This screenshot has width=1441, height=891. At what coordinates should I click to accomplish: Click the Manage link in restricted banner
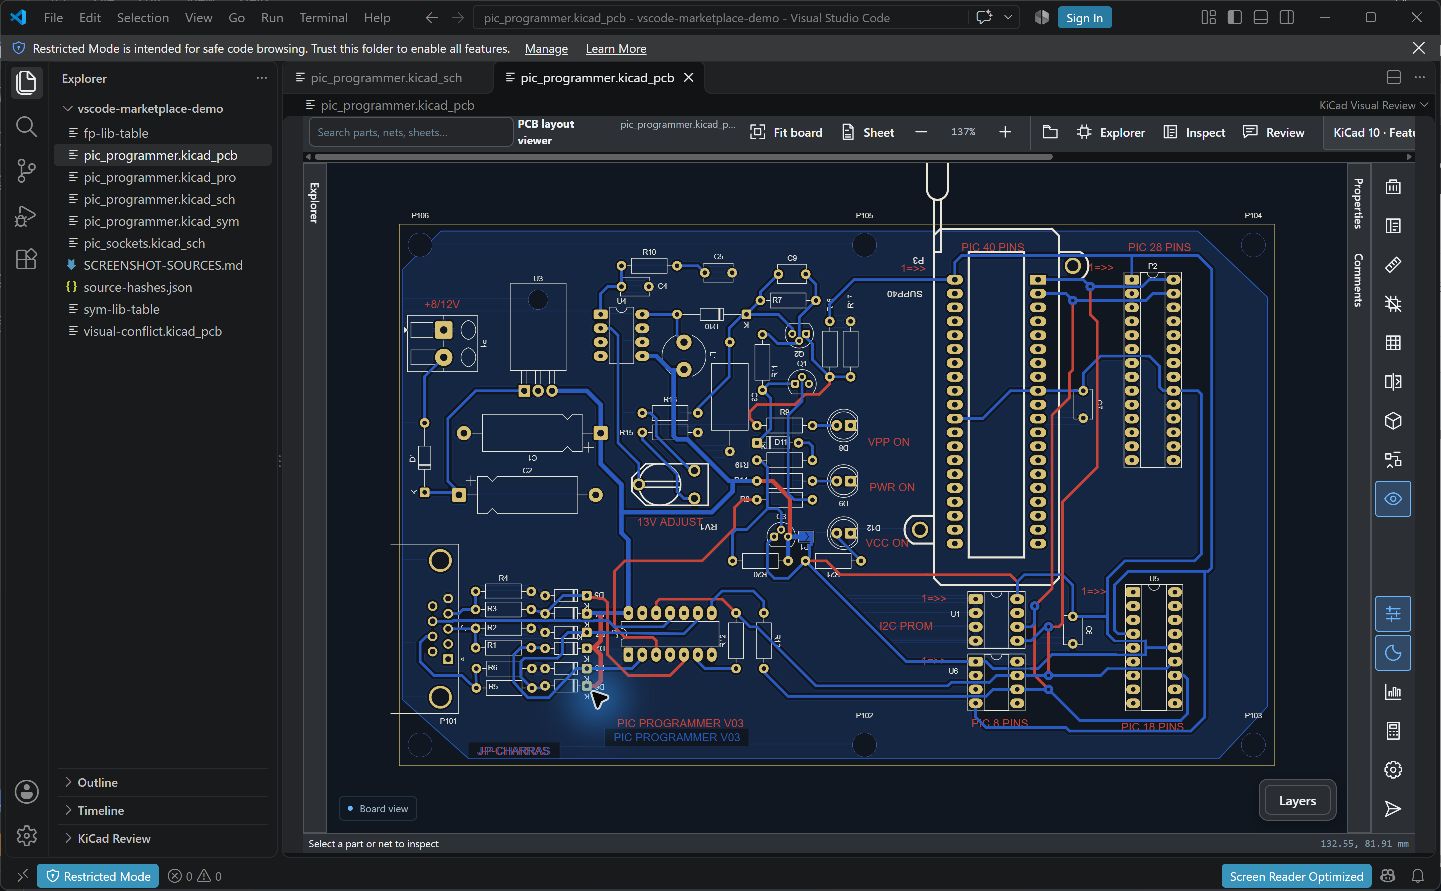tap(546, 48)
